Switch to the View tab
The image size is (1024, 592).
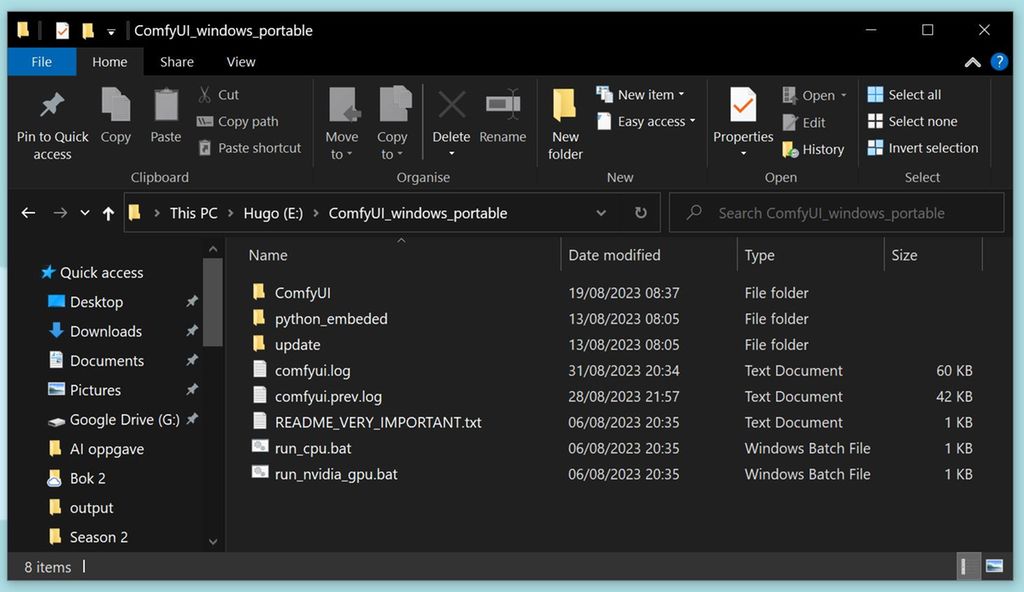(240, 62)
